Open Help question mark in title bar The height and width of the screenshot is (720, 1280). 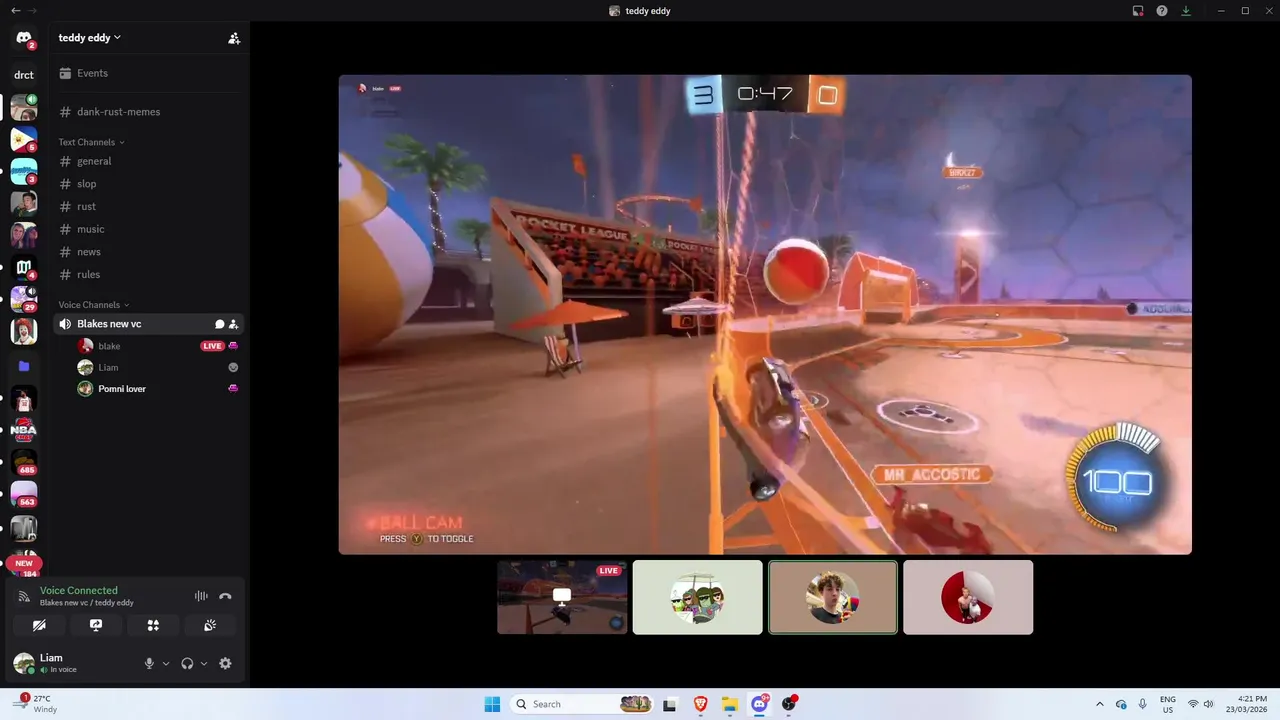click(x=1162, y=11)
